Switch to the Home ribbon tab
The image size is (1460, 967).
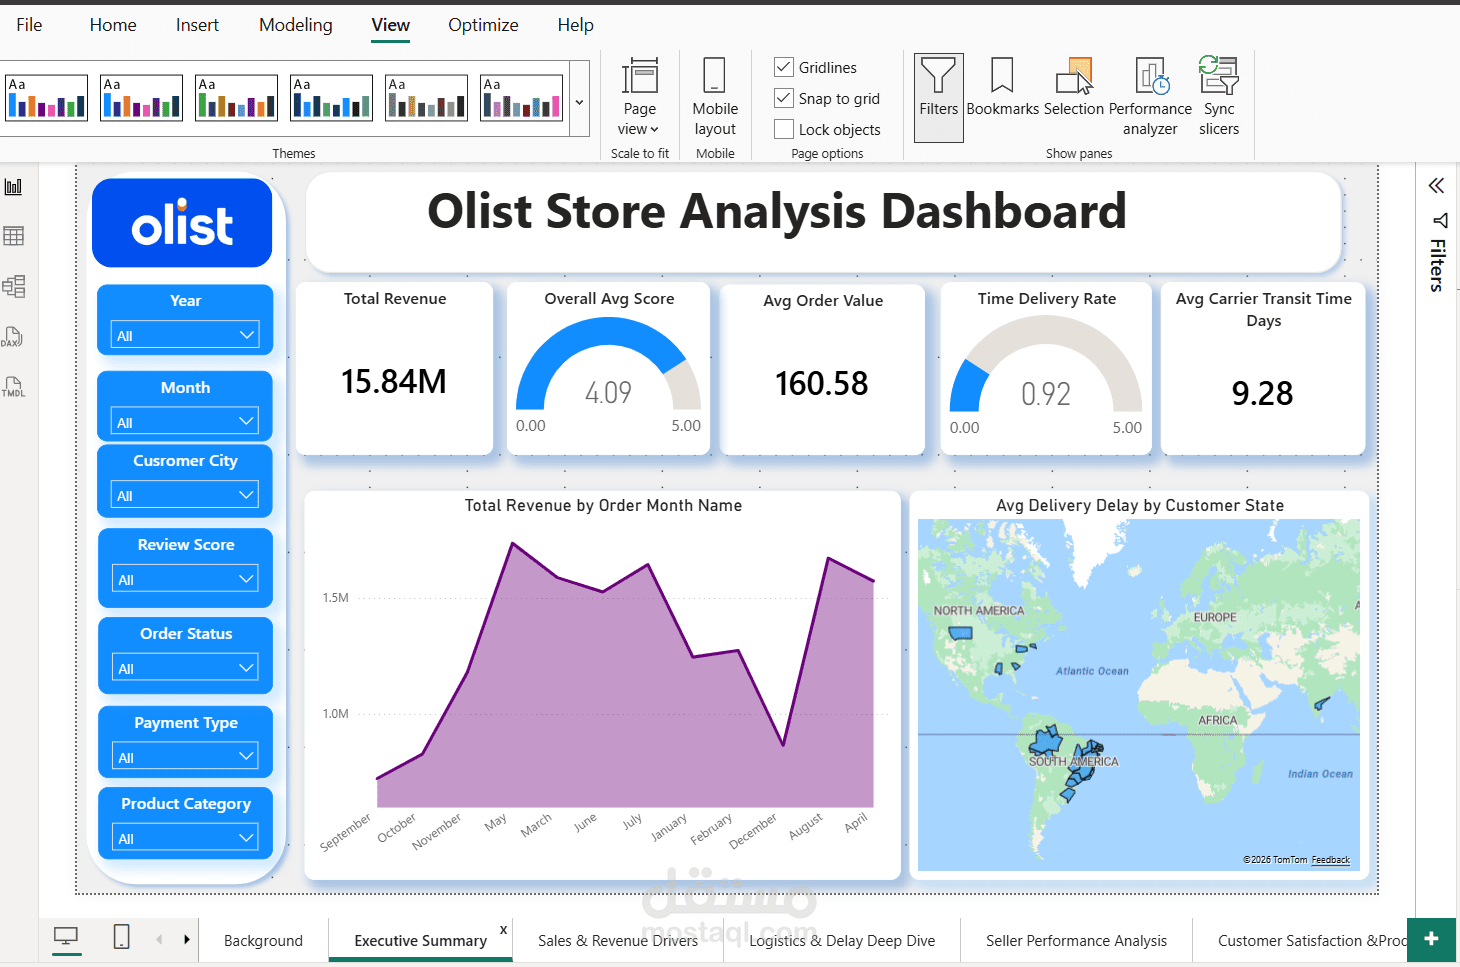[113, 25]
